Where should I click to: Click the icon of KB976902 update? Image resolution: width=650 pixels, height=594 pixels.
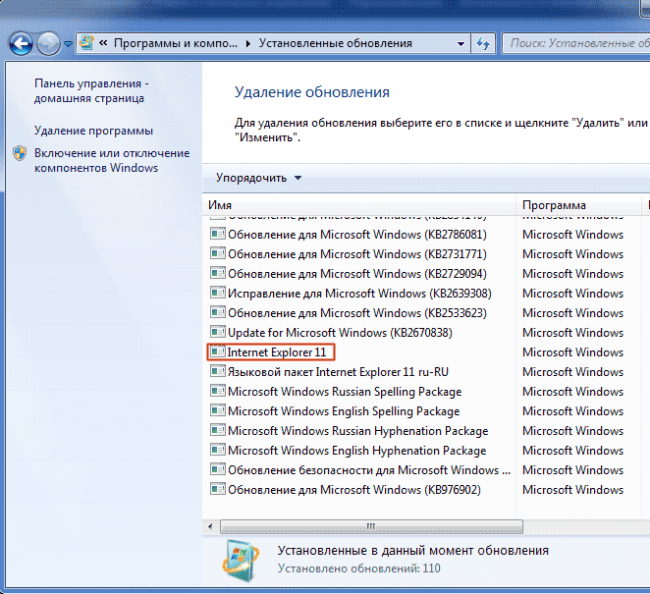tap(218, 490)
